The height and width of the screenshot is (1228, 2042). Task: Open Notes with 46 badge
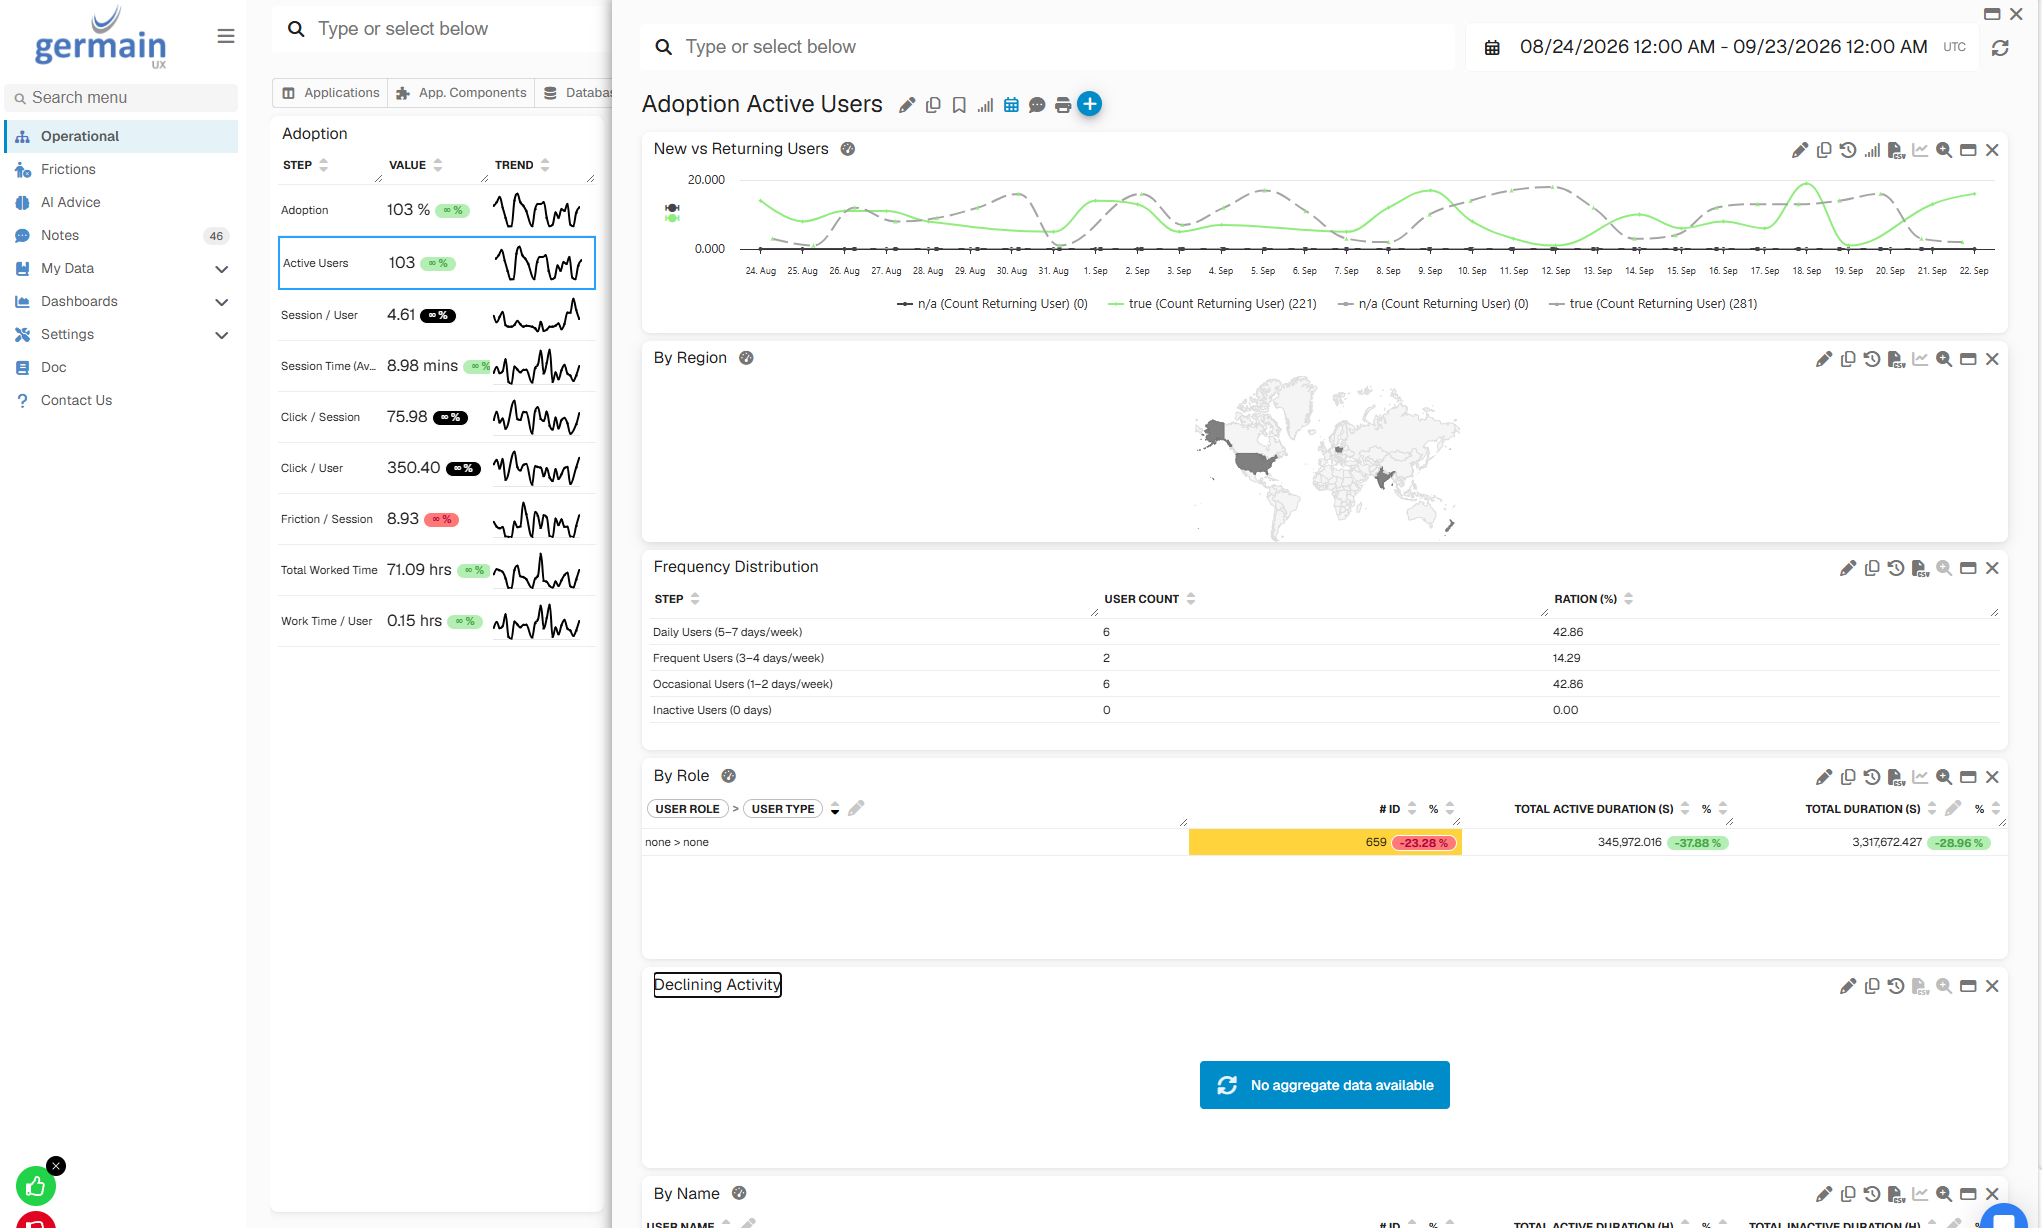coord(121,236)
